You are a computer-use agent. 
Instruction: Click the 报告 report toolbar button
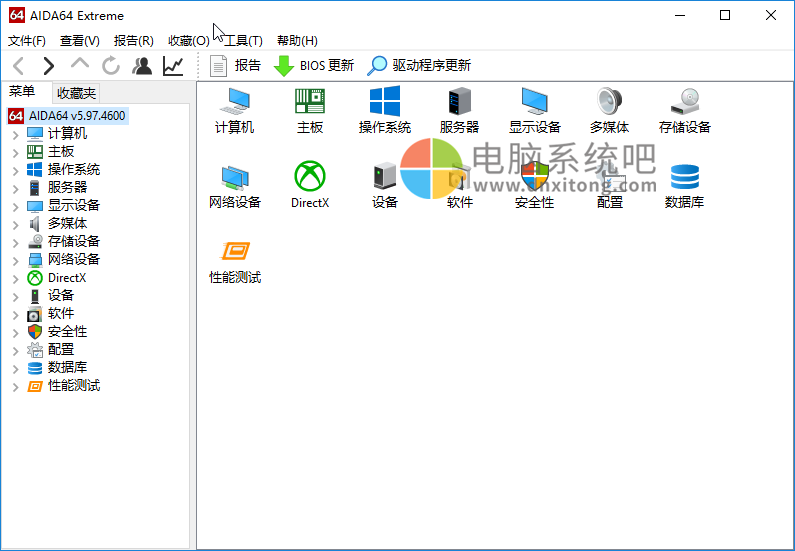pyautogui.click(x=235, y=65)
